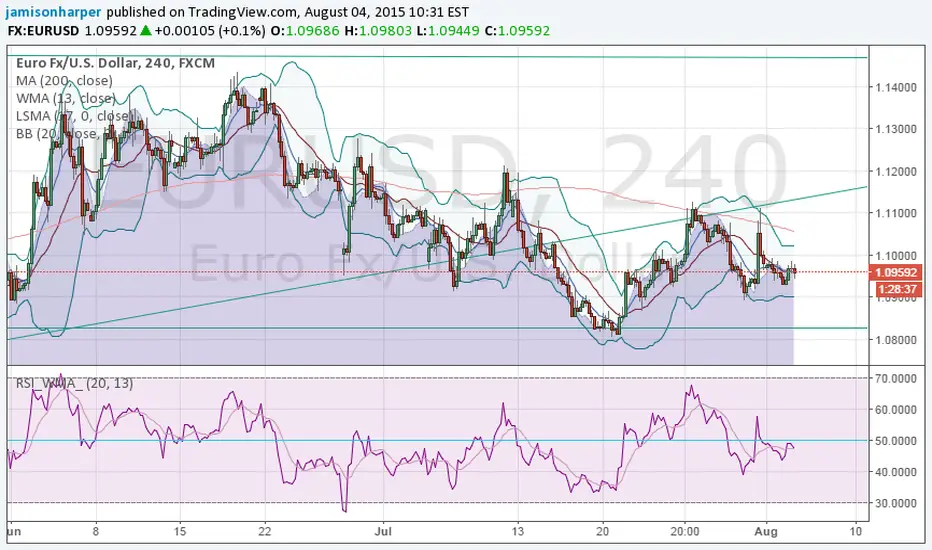The height and width of the screenshot is (550, 932).
Task: Select the 22 date on the time axis
Action: click(265, 531)
